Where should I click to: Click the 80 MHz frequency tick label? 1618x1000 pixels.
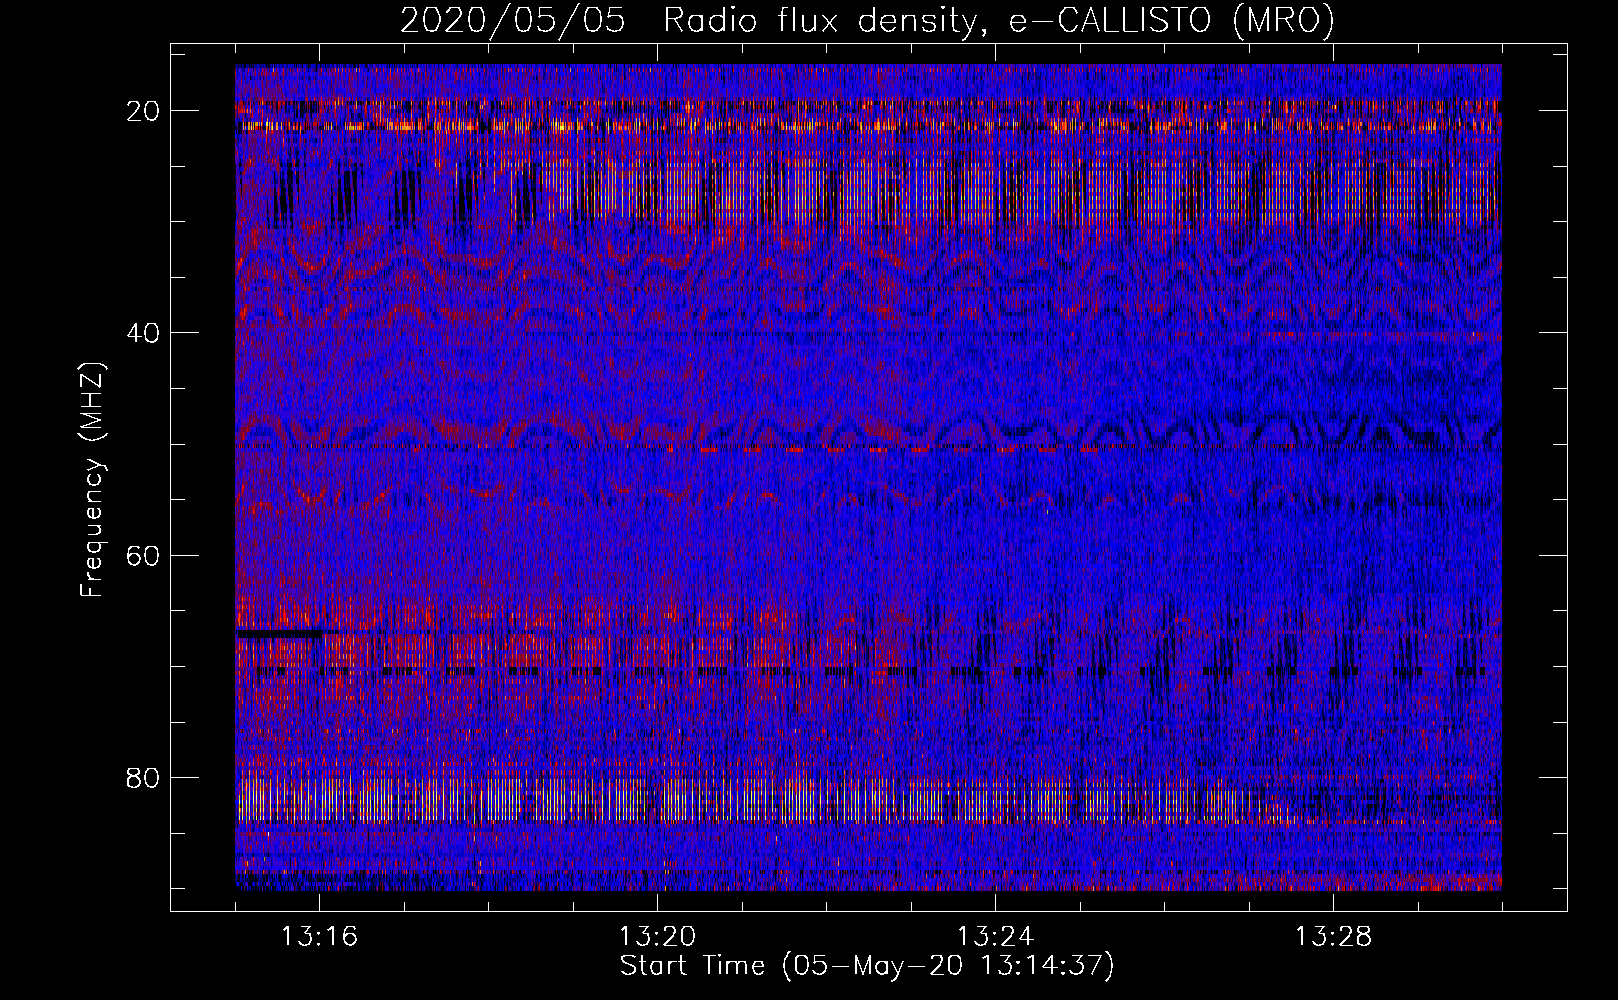click(144, 777)
